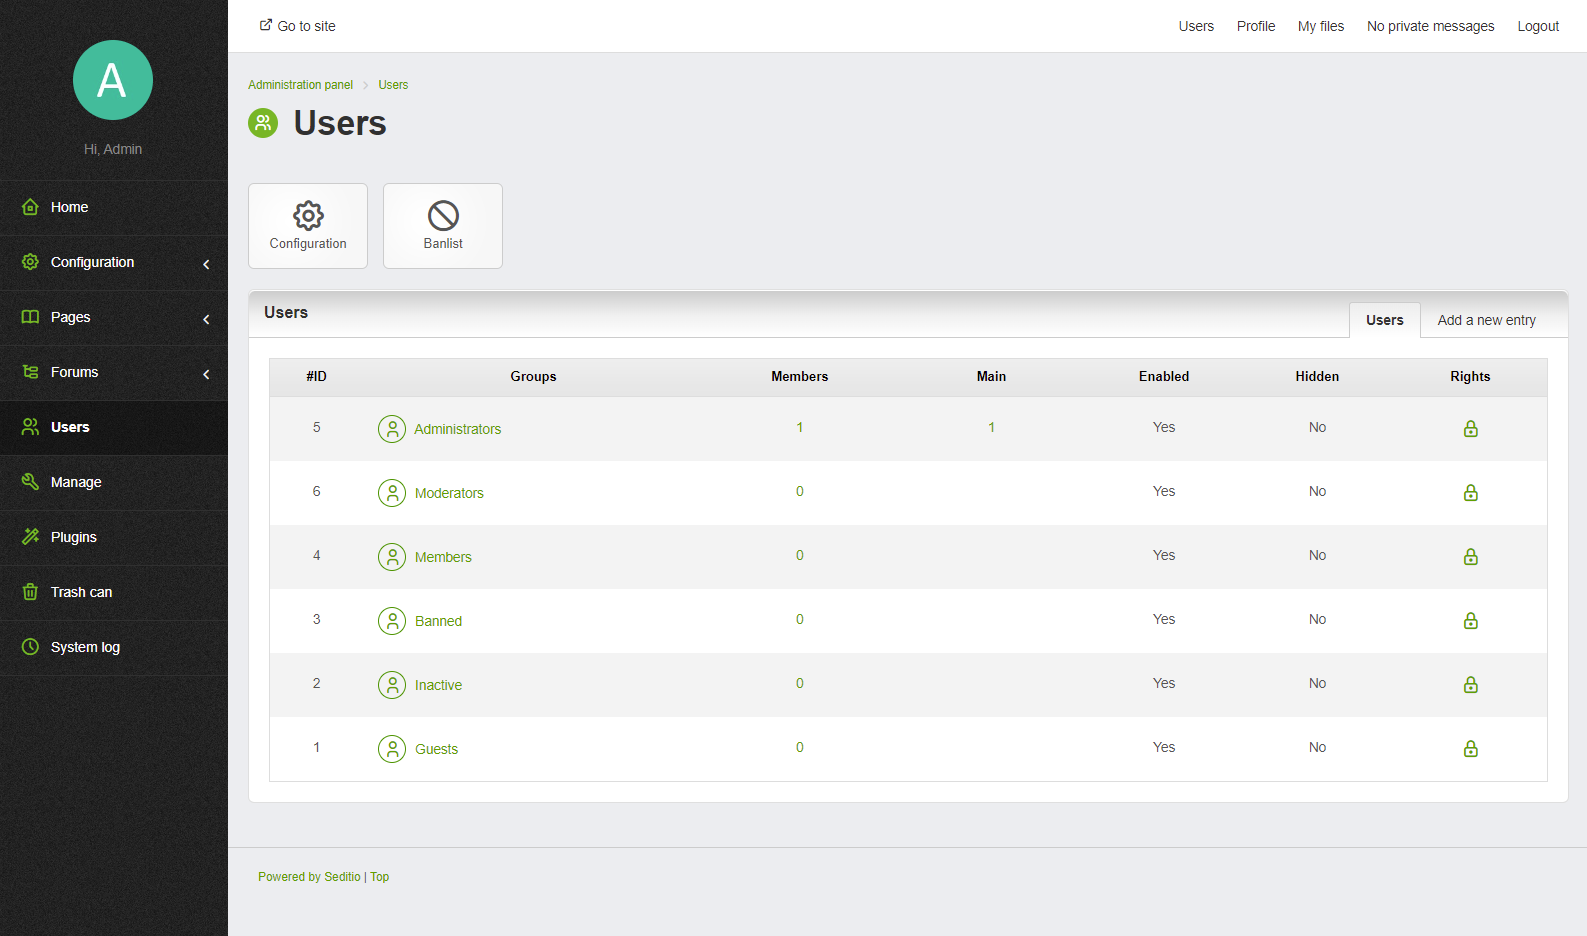Open rights lock for Administrators group
Screen dimensions: 1587x936
pyautogui.click(x=1470, y=429)
